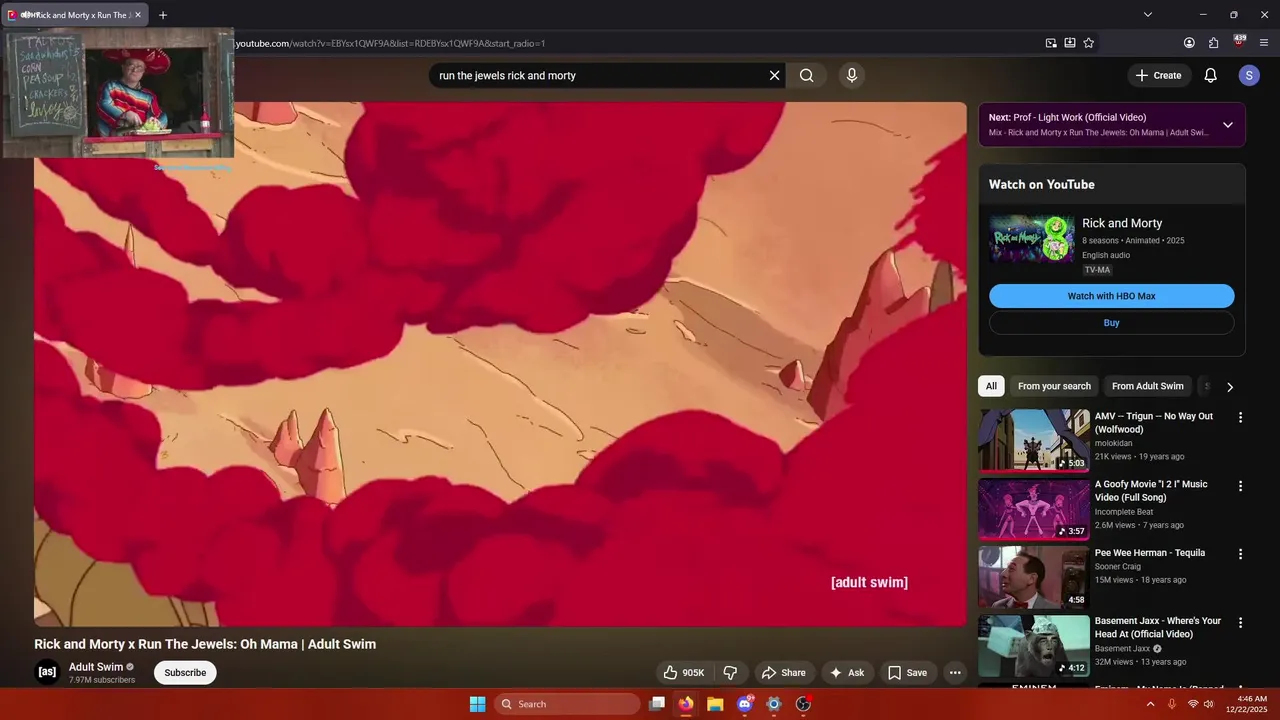The height and width of the screenshot is (720, 1280).
Task: Open options for A Goofy Movie video
Action: coord(1240,486)
